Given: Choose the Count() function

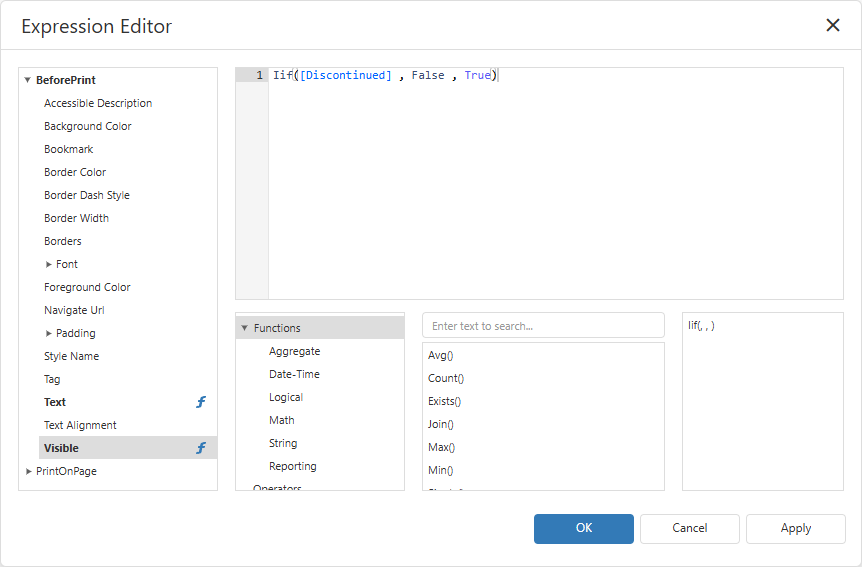Looking at the screenshot, I should click(x=446, y=378).
